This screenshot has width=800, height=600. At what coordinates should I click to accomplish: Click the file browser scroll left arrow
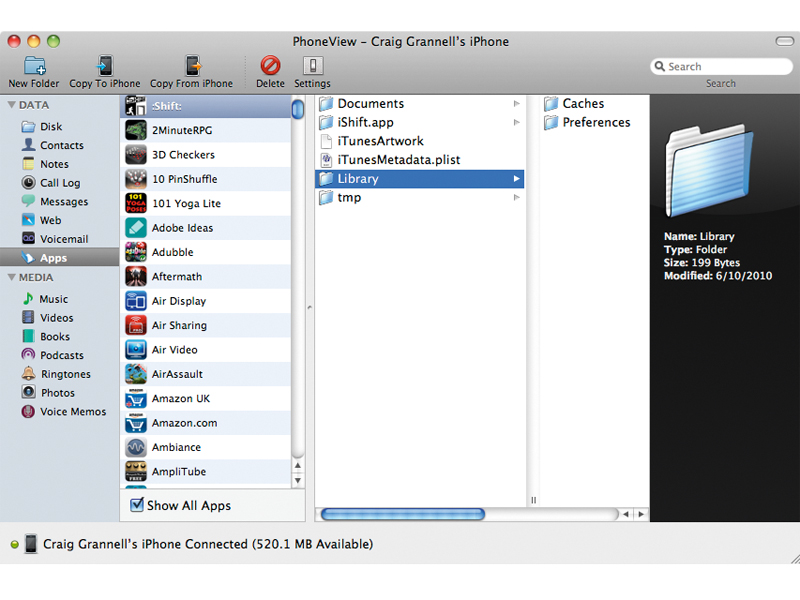click(626, 514)
